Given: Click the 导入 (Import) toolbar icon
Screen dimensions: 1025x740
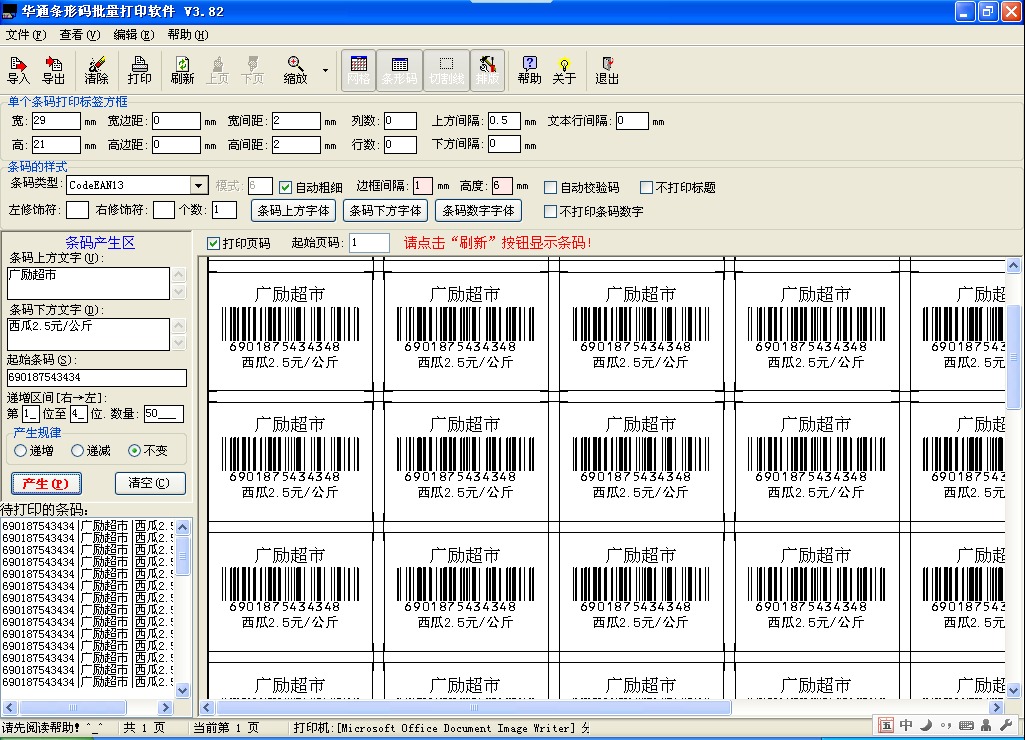Looking at the screenshot, I should click(x=18, y=69).
